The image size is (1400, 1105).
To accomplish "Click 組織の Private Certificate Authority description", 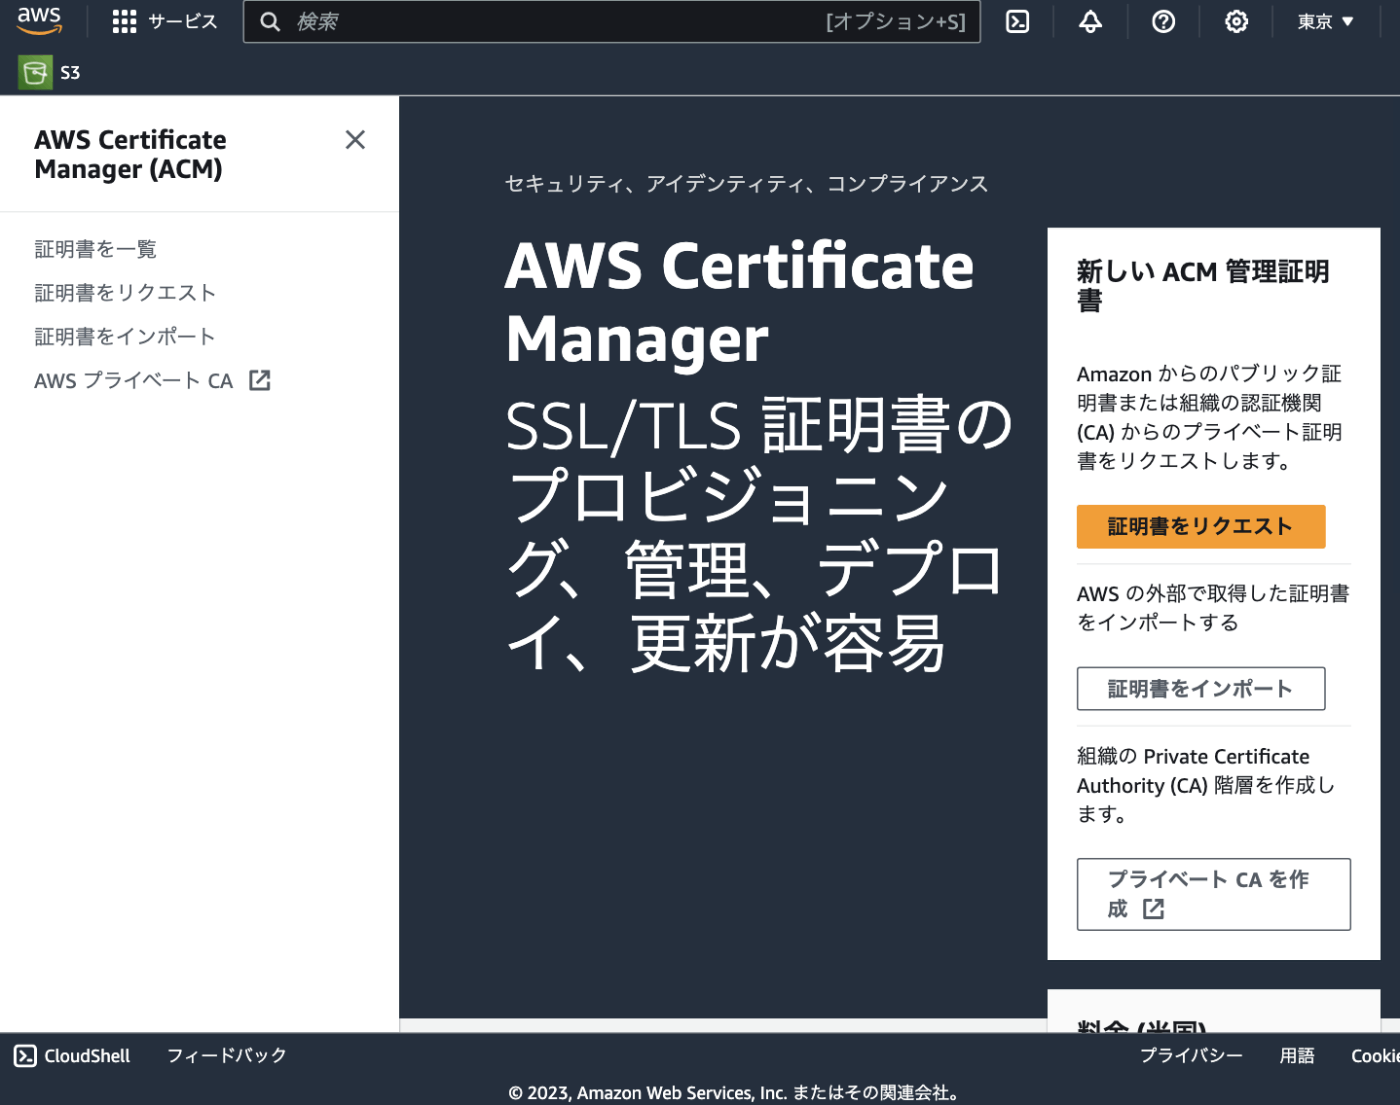I will click(x=1206, y=785).
